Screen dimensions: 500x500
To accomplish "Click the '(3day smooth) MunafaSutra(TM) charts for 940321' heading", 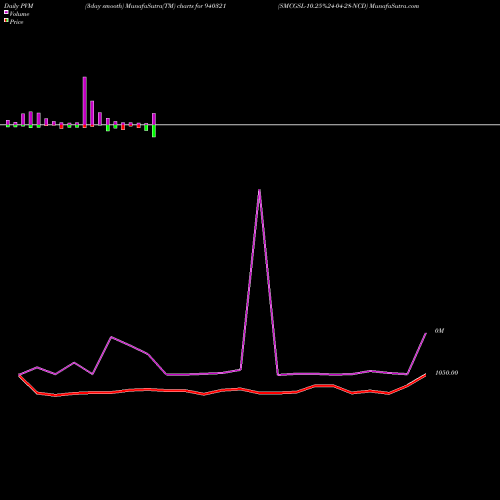I will point(155,6).
